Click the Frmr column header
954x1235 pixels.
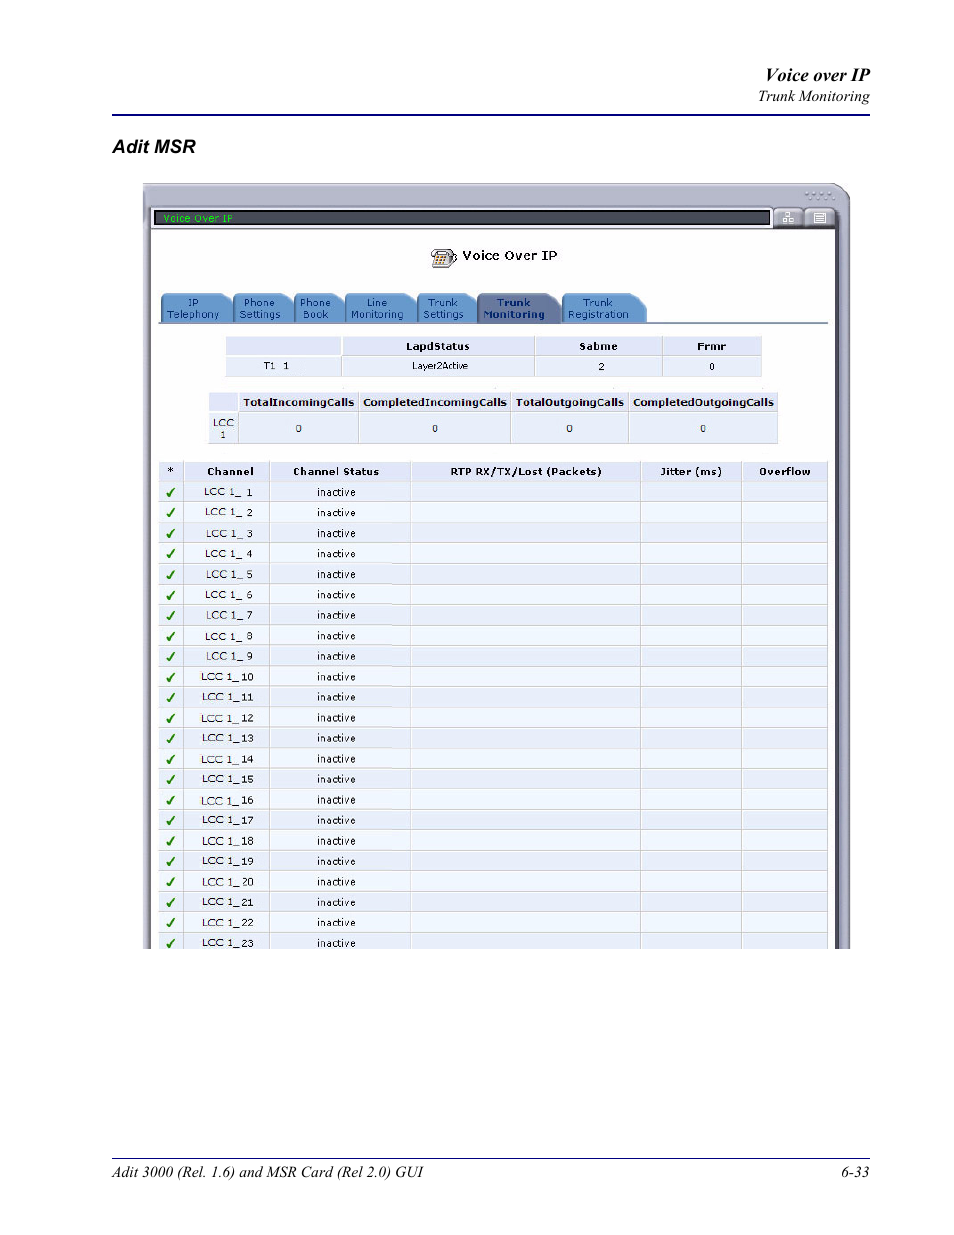(x=712, y=346)
